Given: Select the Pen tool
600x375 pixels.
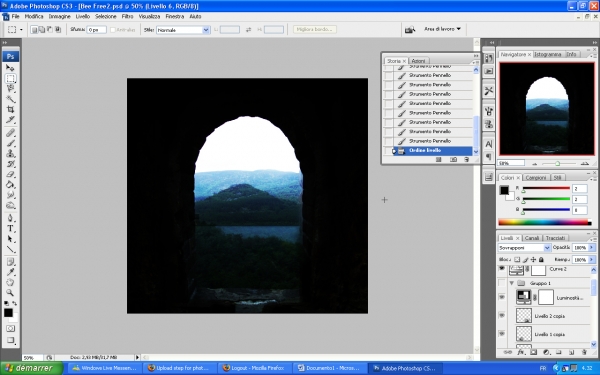Looking at the screenshot, I should 10,218.
